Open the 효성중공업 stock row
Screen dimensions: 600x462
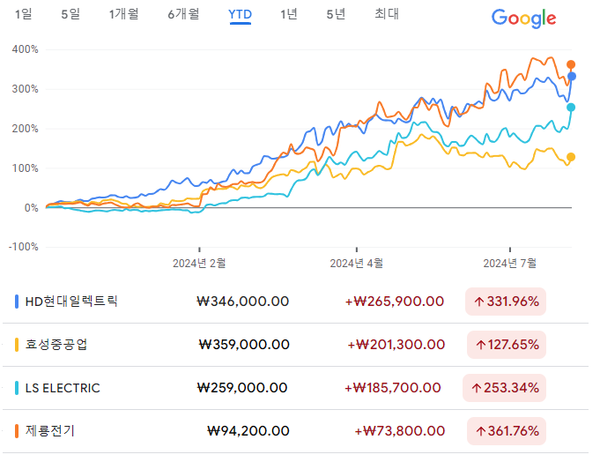56,344
